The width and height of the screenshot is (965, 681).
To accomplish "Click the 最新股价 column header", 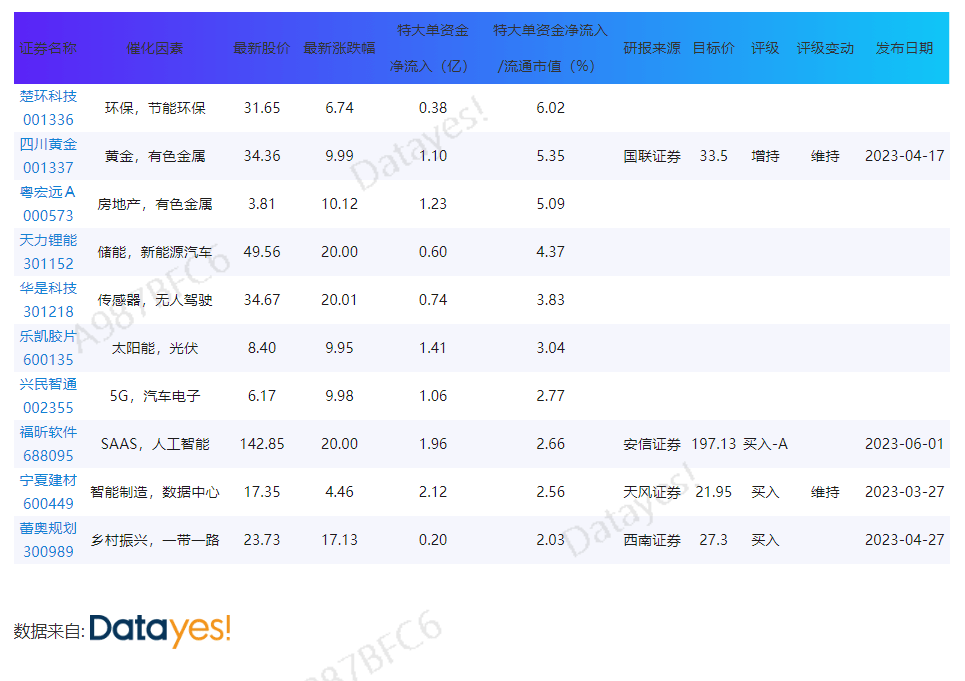I will click(x=261, y=48).
